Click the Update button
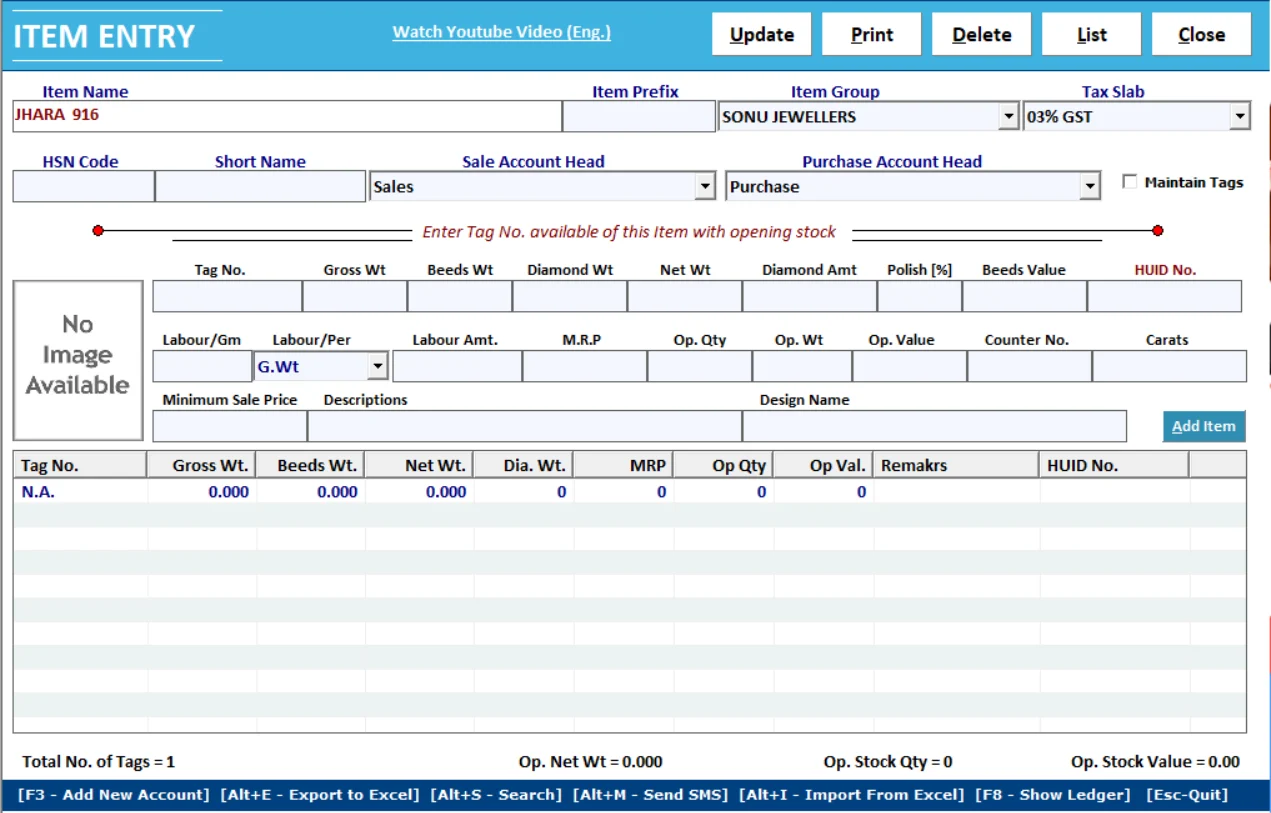Screen dimensions: 1271x813 pos(761,34)
